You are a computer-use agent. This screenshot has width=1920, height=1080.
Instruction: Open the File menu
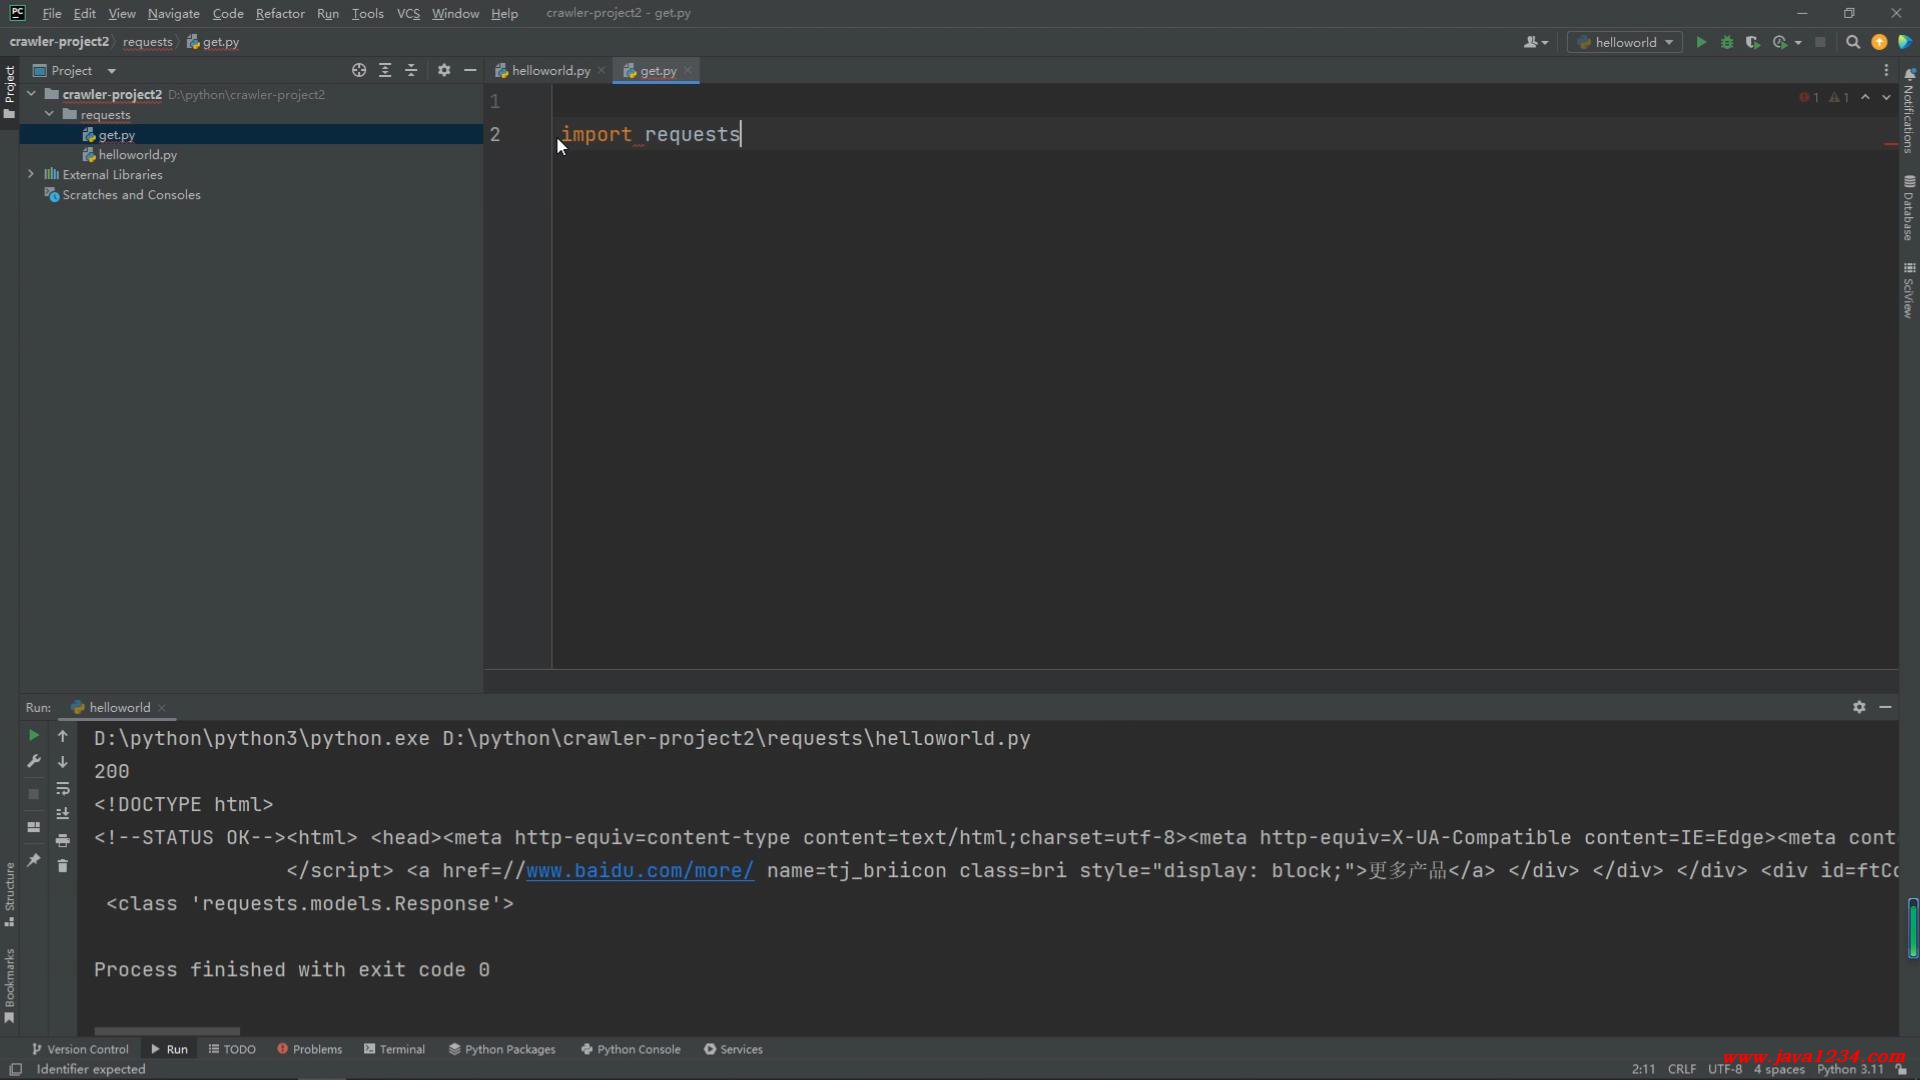(x=52, y=13)
